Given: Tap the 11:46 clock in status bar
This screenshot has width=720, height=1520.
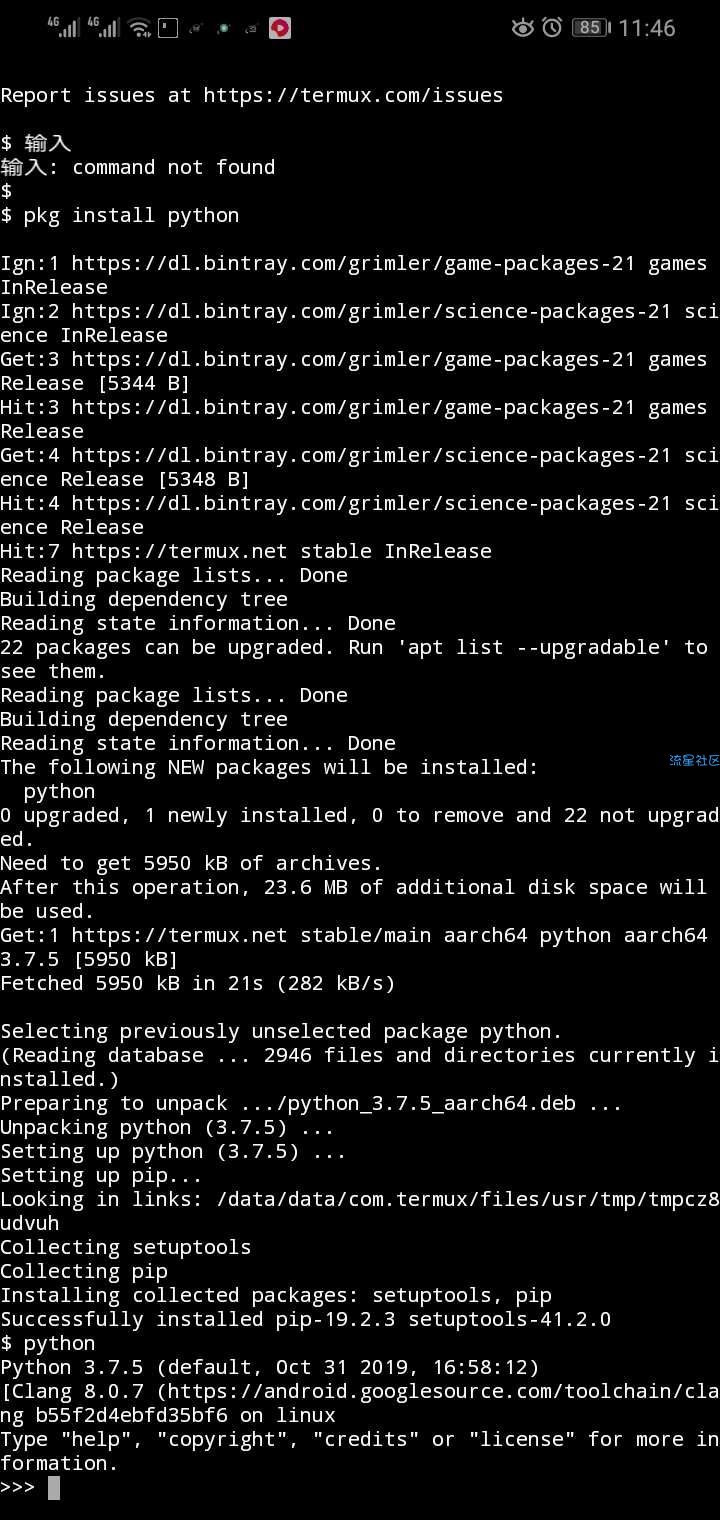Looking at the screenshot, I should [x=647, y=28].
